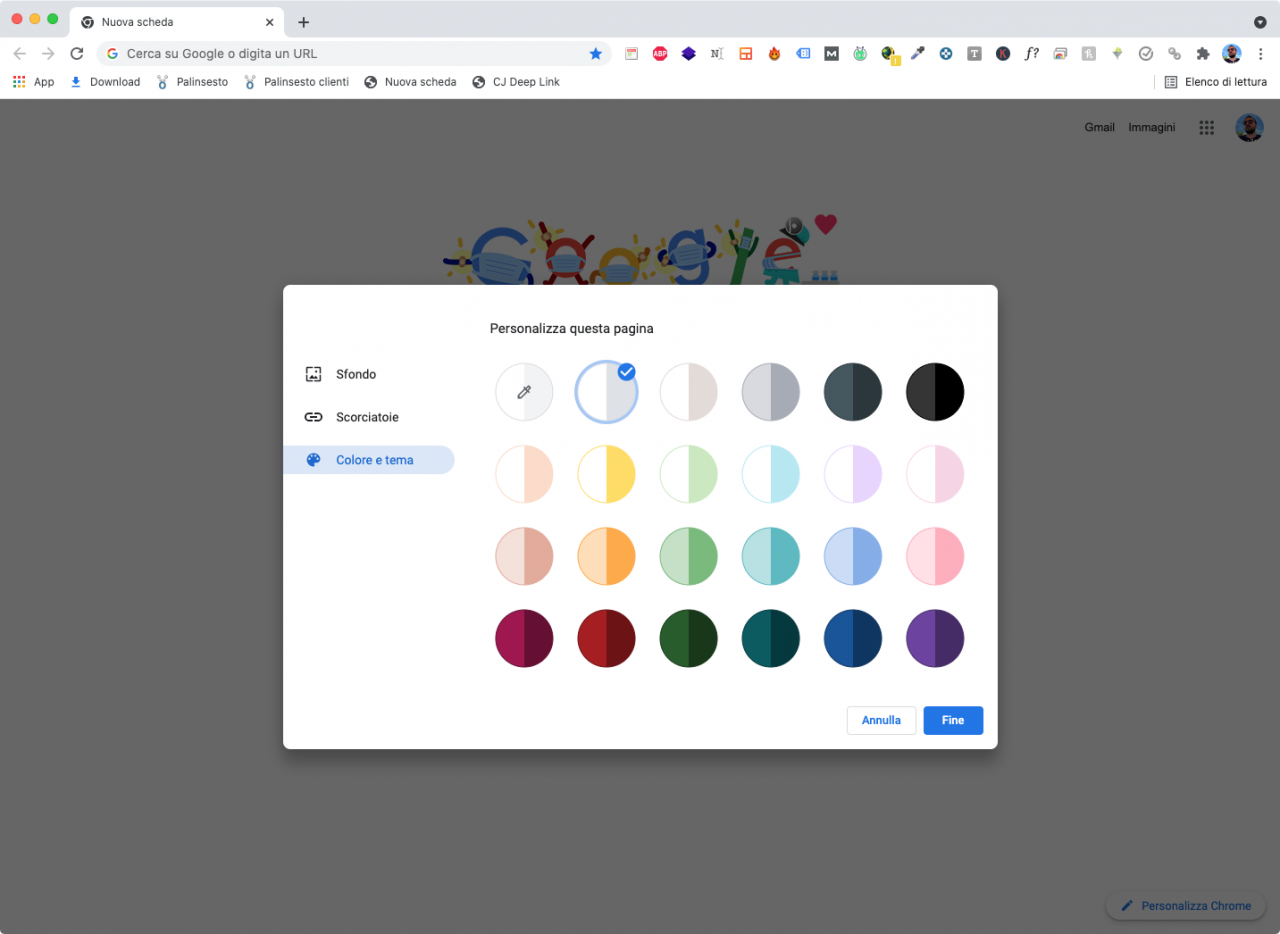Screen dimensions: 1280x934
Task: Open the CJ Deep Link bookmark
Action: point(516,82)
